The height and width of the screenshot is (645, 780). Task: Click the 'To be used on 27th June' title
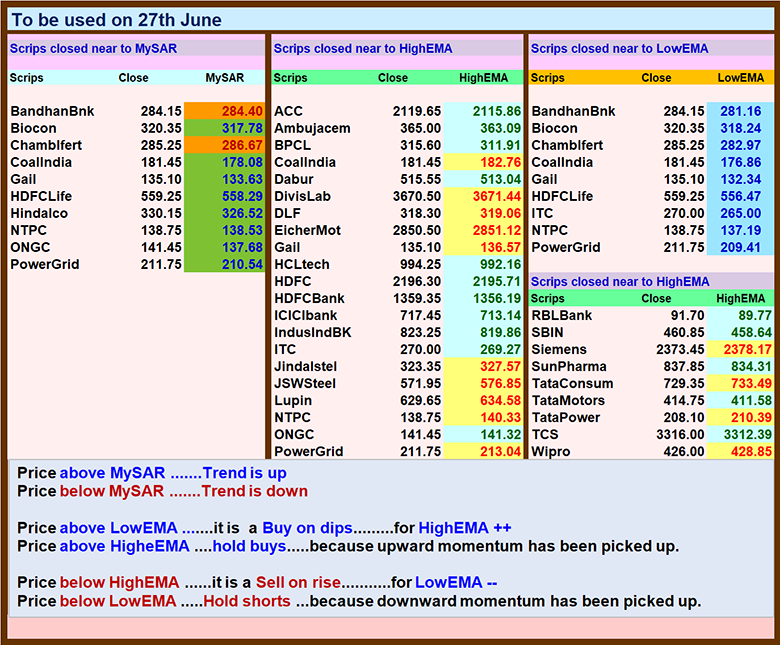(x=116, y=20)
